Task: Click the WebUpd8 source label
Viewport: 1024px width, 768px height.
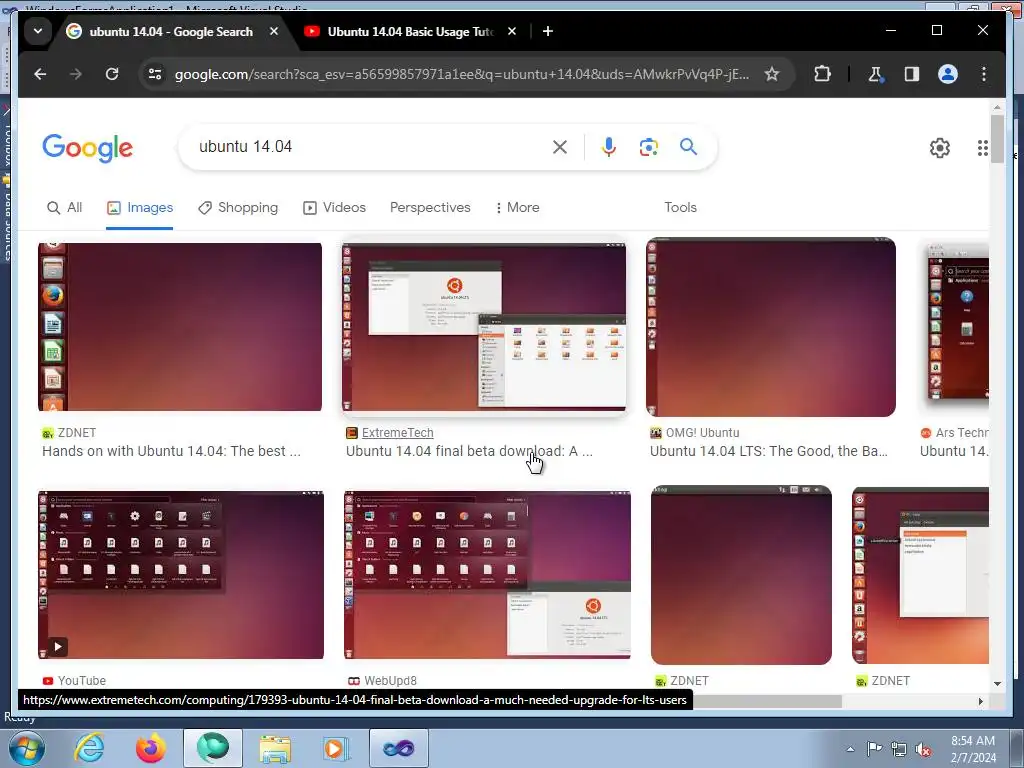Action: coord(390,680)
